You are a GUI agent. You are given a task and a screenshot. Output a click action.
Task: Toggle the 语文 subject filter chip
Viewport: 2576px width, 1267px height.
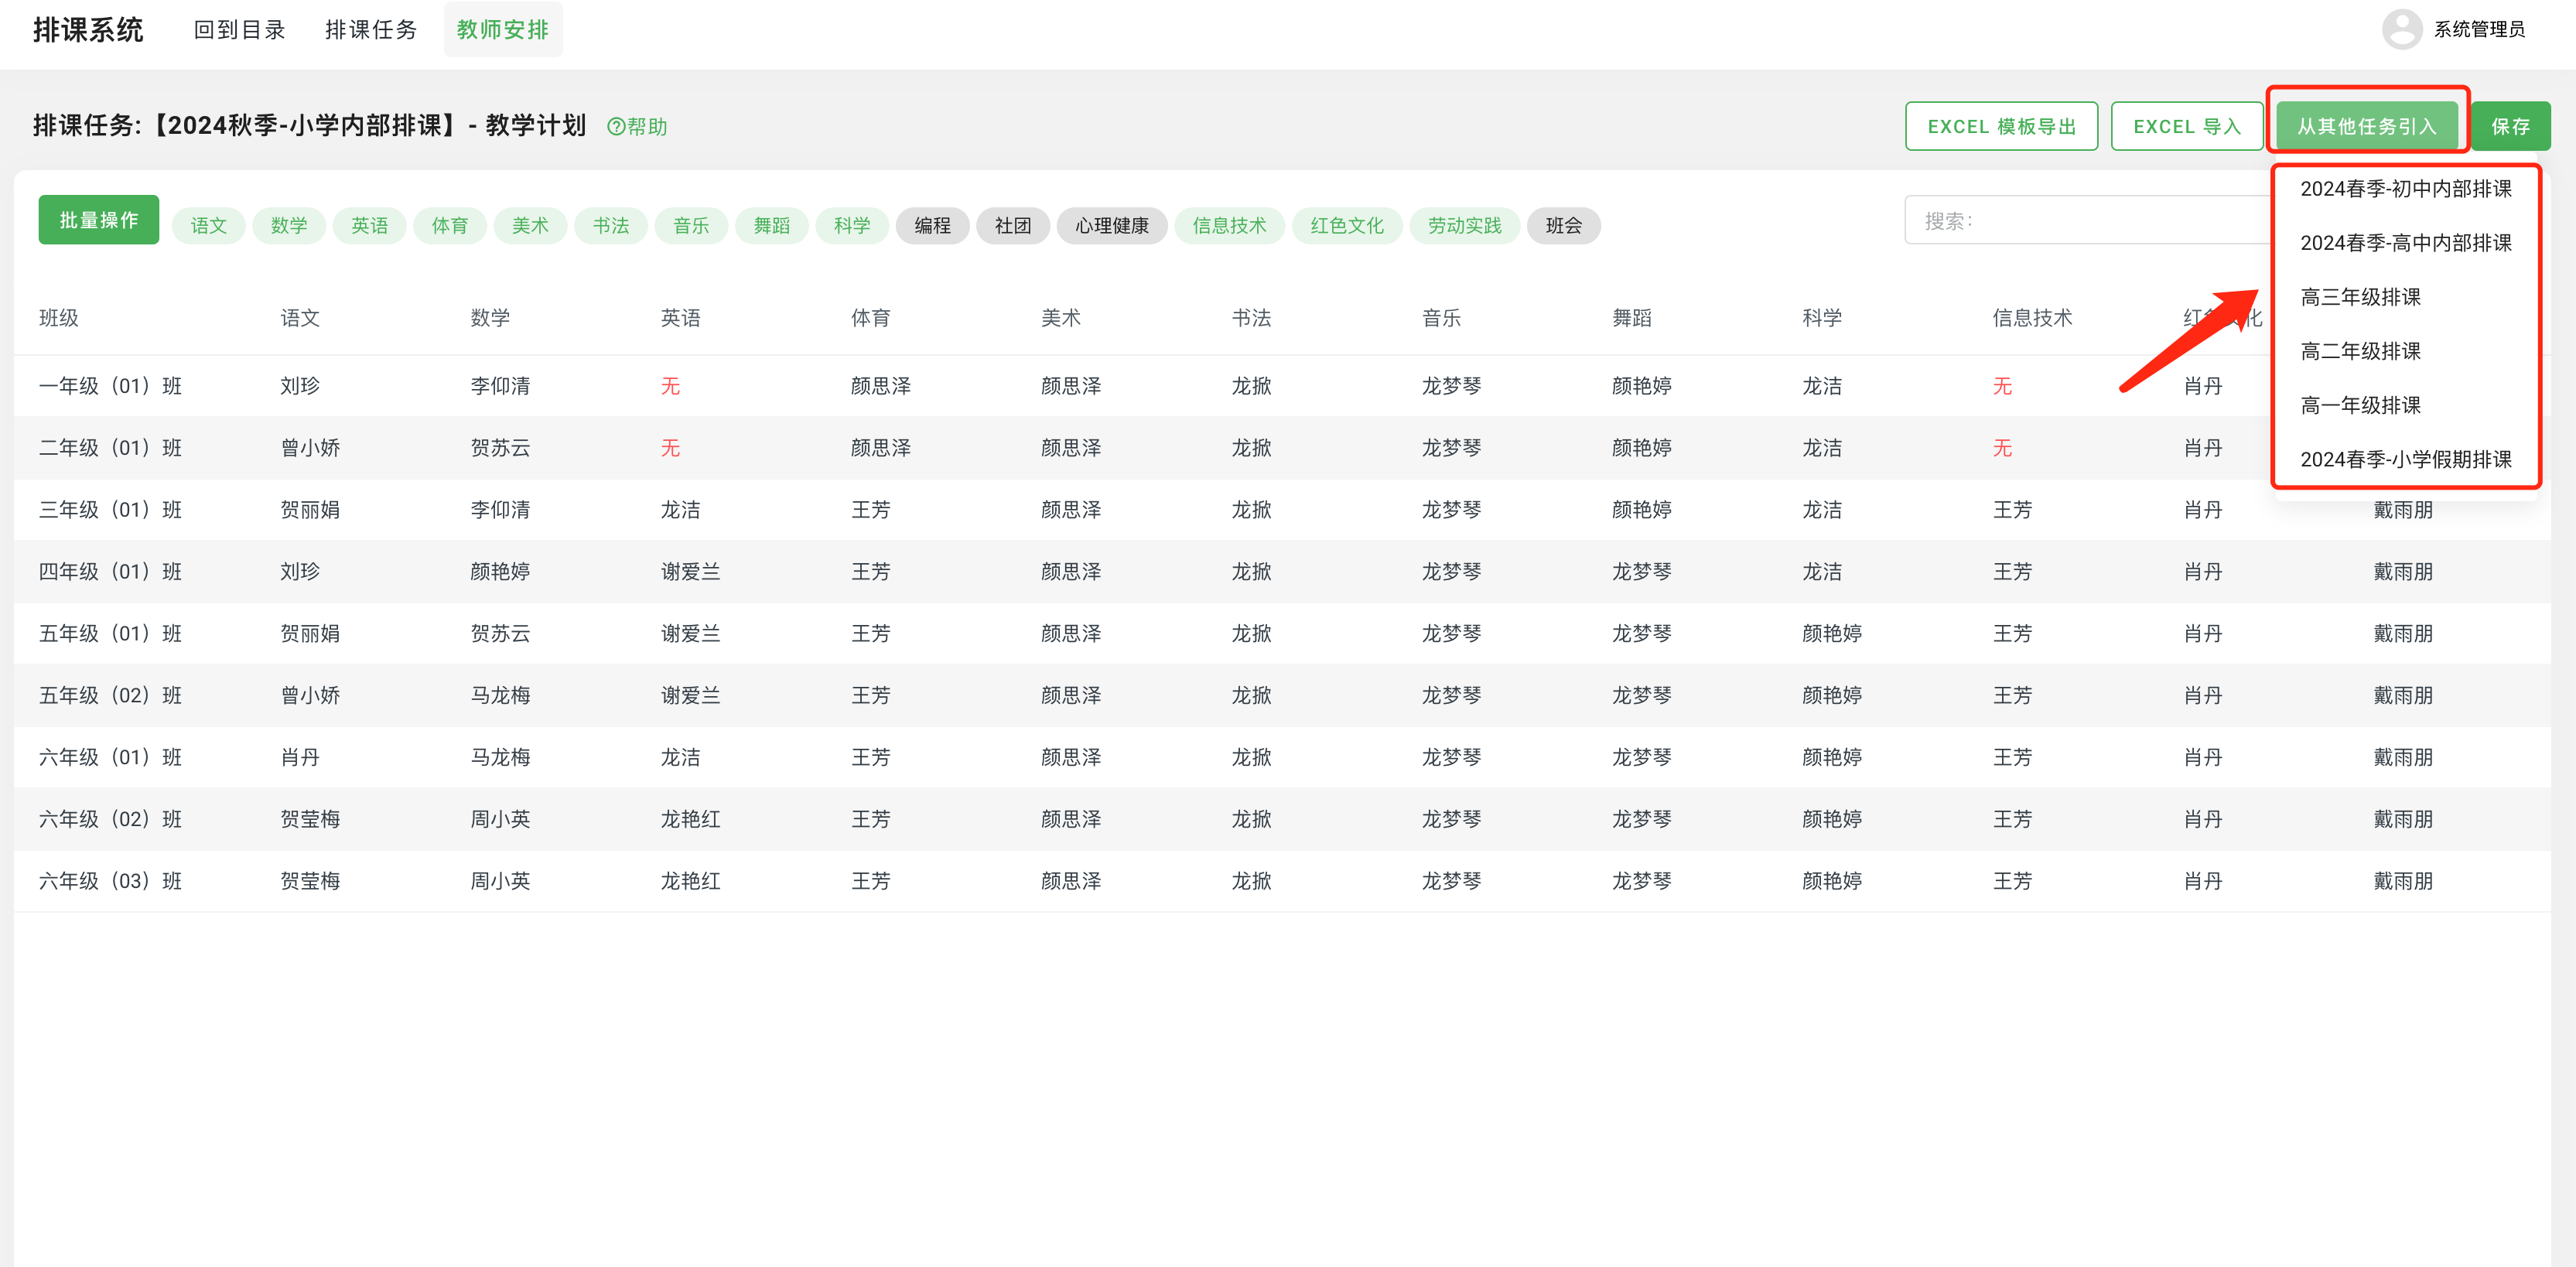pos(208,226)
